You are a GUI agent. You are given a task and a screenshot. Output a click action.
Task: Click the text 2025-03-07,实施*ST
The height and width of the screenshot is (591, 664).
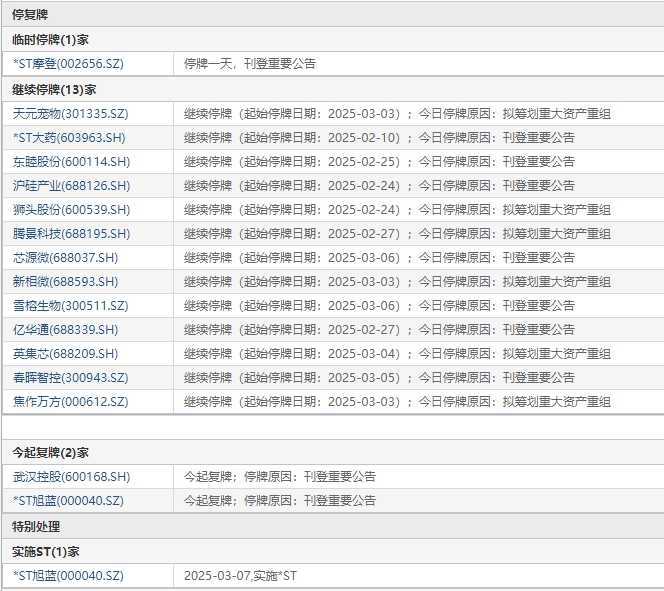click(240, 576)
